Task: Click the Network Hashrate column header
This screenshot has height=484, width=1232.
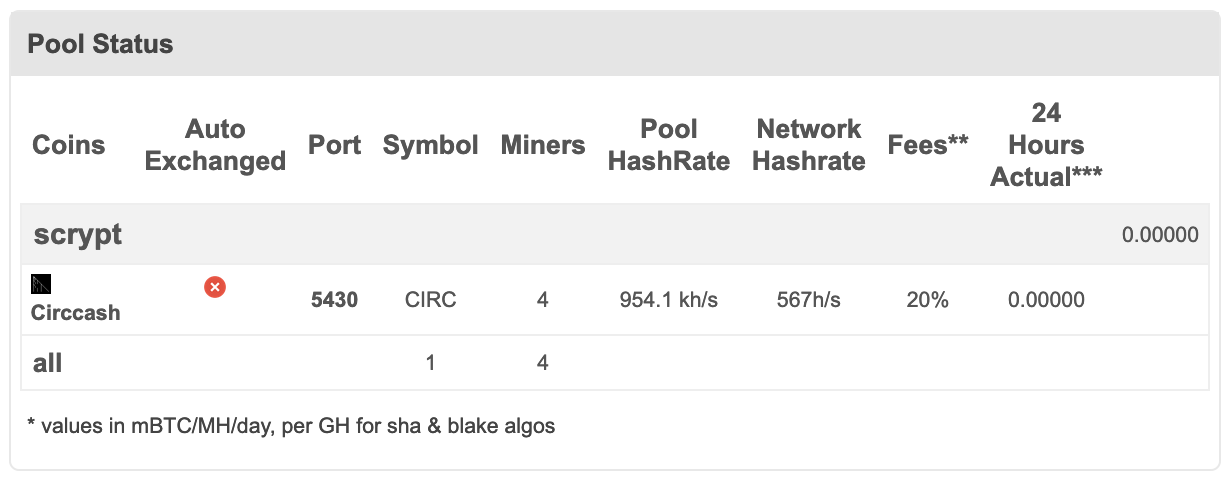Action: point(809,145)
